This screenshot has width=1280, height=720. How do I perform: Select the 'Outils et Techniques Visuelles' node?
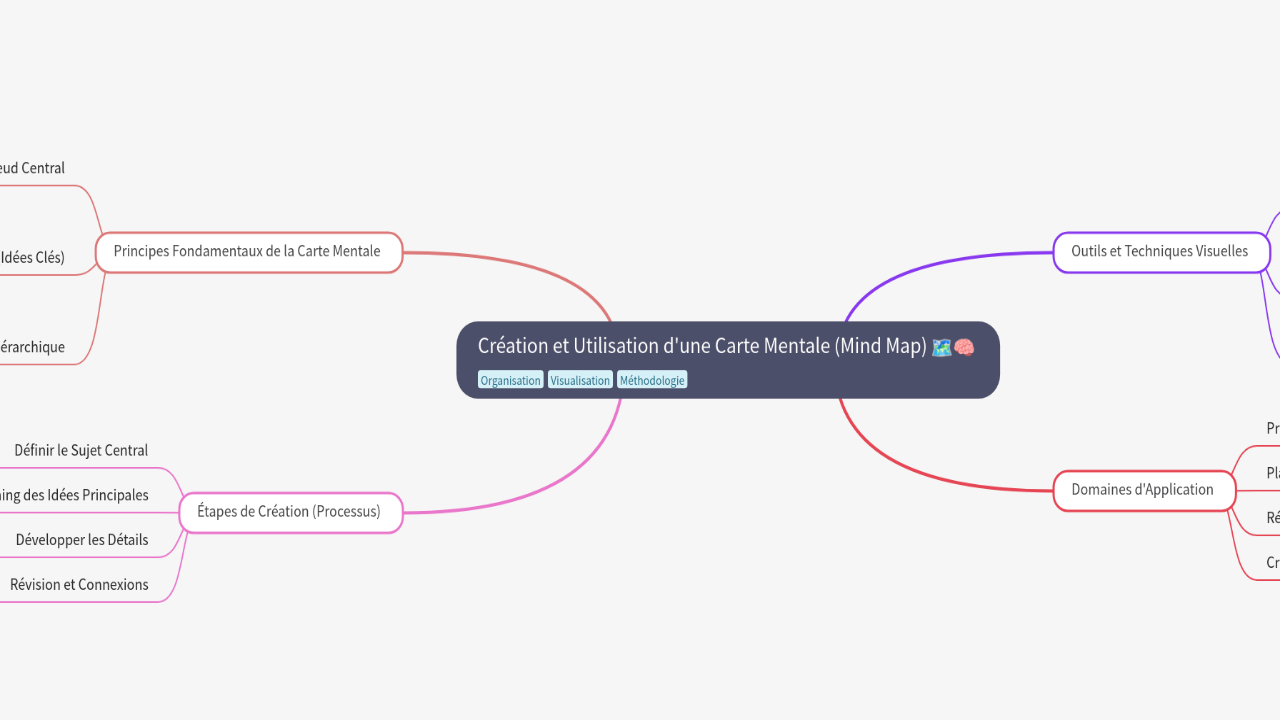coord(1160,252)
